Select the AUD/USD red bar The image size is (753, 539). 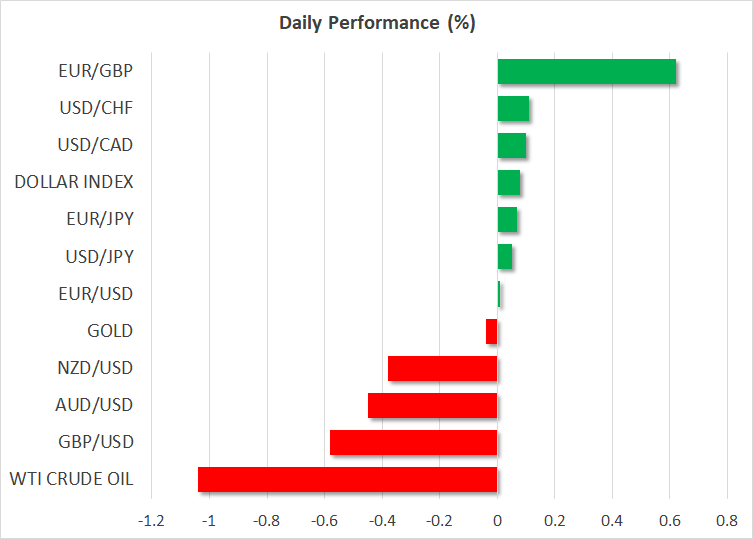tap(432, 405)
